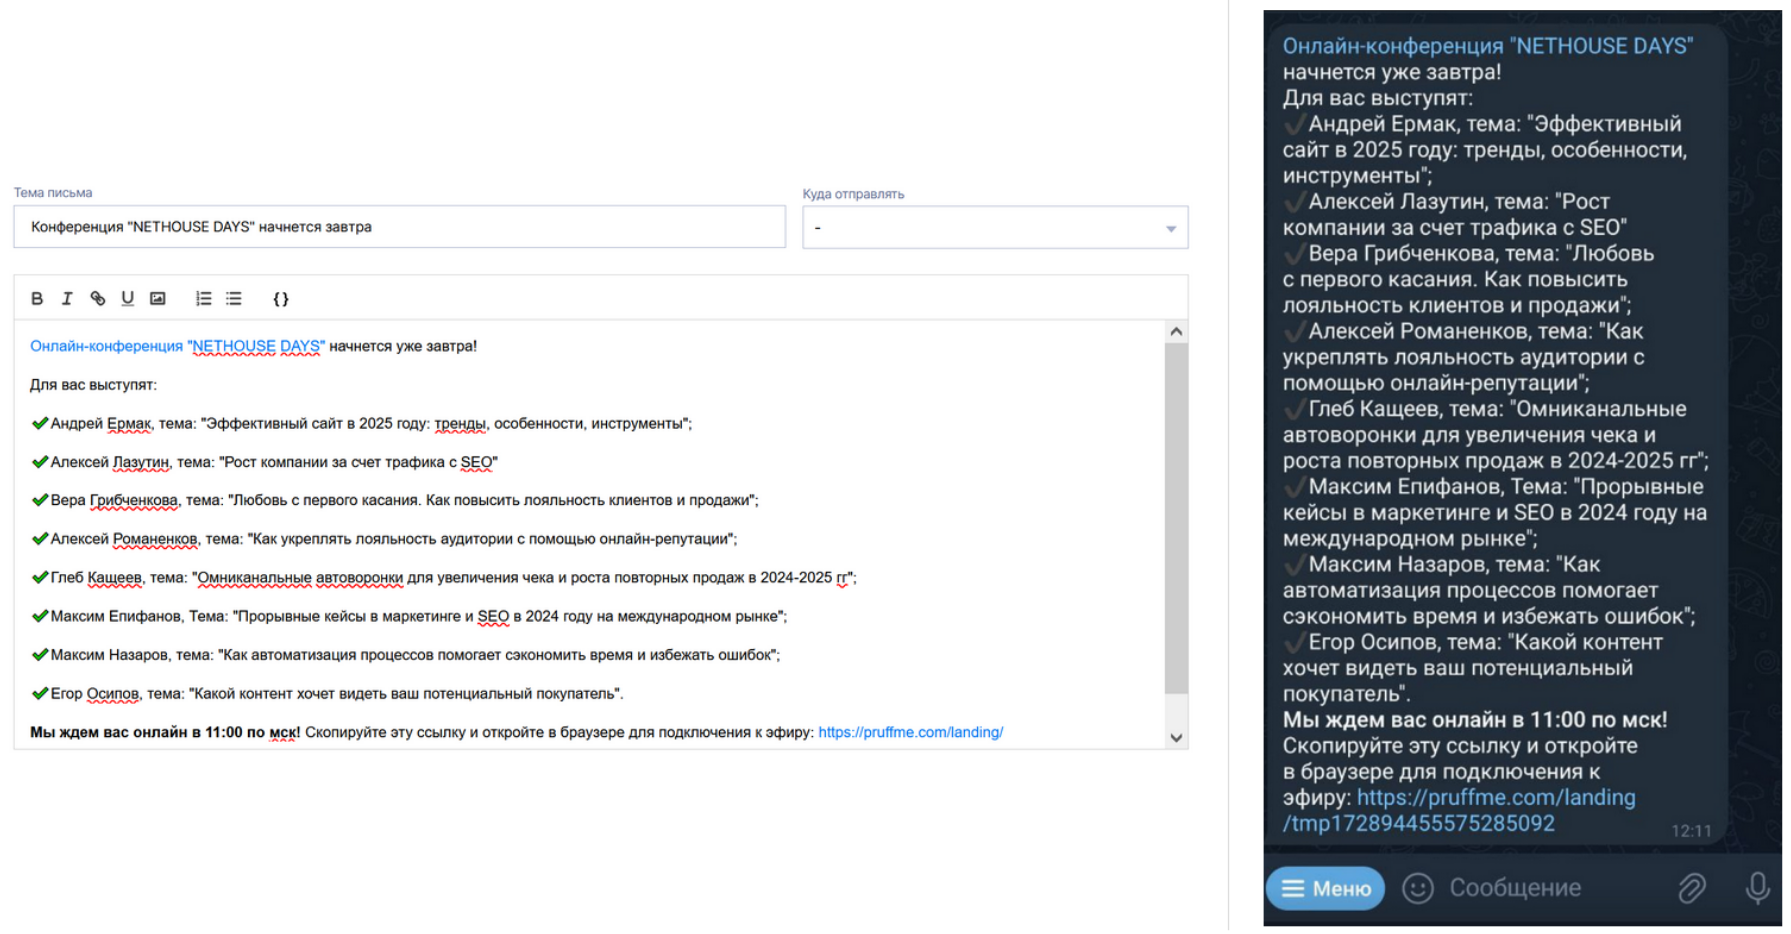The width and height of the screenshot is (1791, 934).
Task: Open 'Онлайн-конференция NETHOUSE DAYS' link in Telegram message
Action: 1487,46
